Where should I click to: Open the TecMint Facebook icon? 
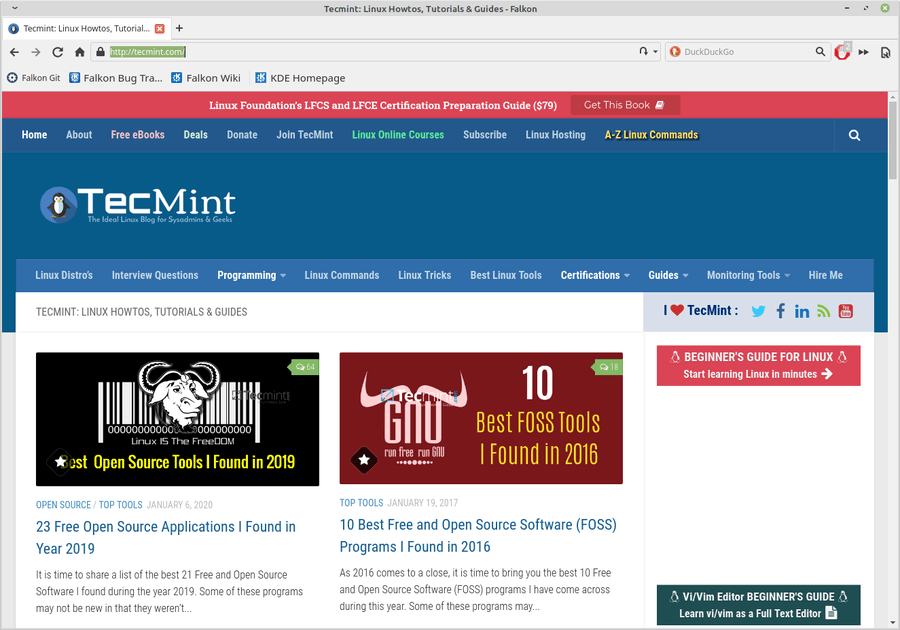(781, 311)
